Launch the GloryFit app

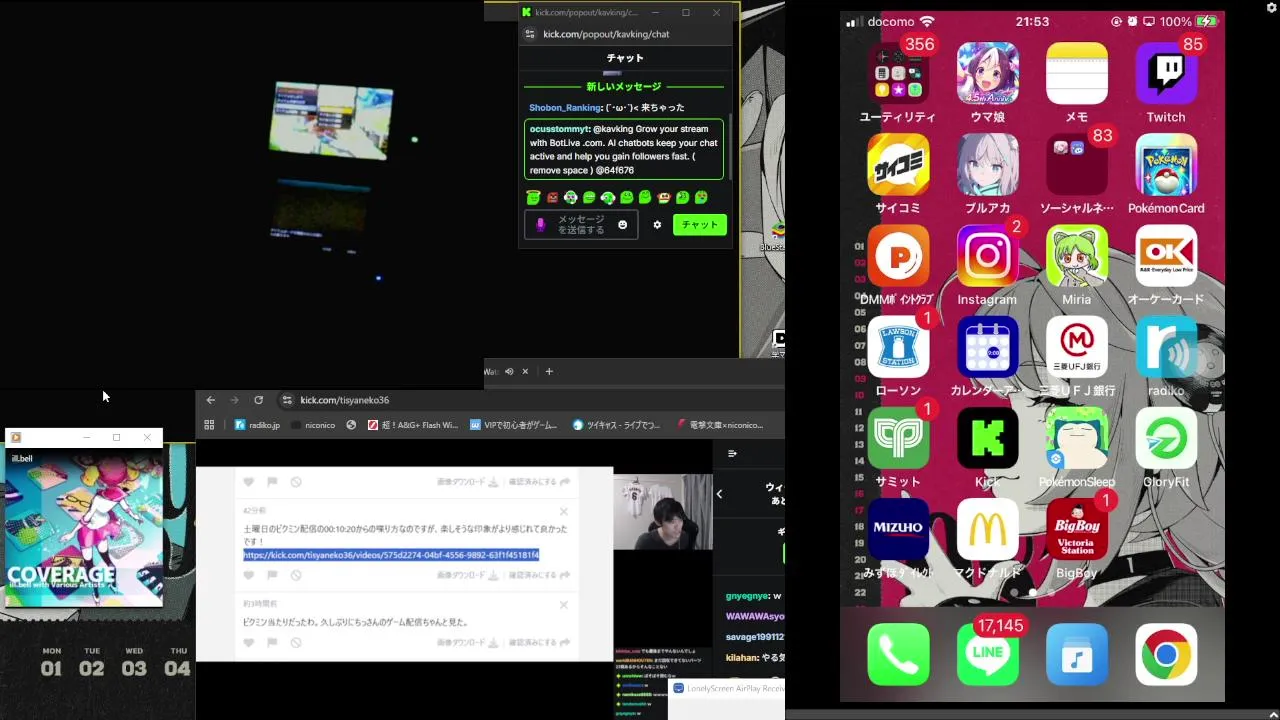click(1166, 438)
